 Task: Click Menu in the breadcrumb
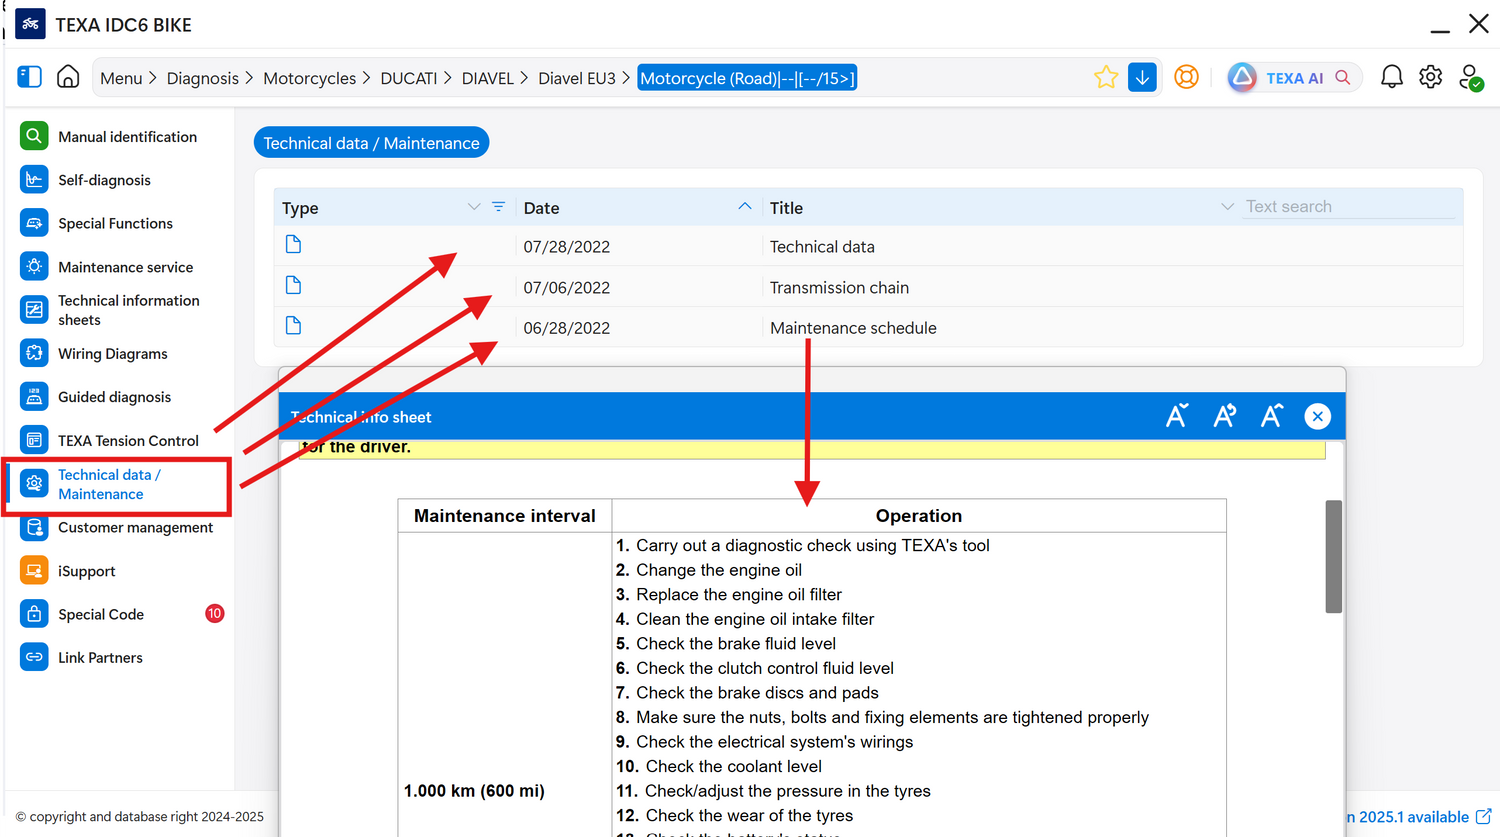coord(121,78)
